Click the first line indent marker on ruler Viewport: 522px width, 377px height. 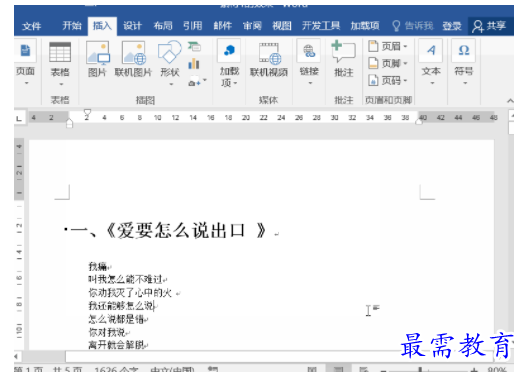[87, 112]
